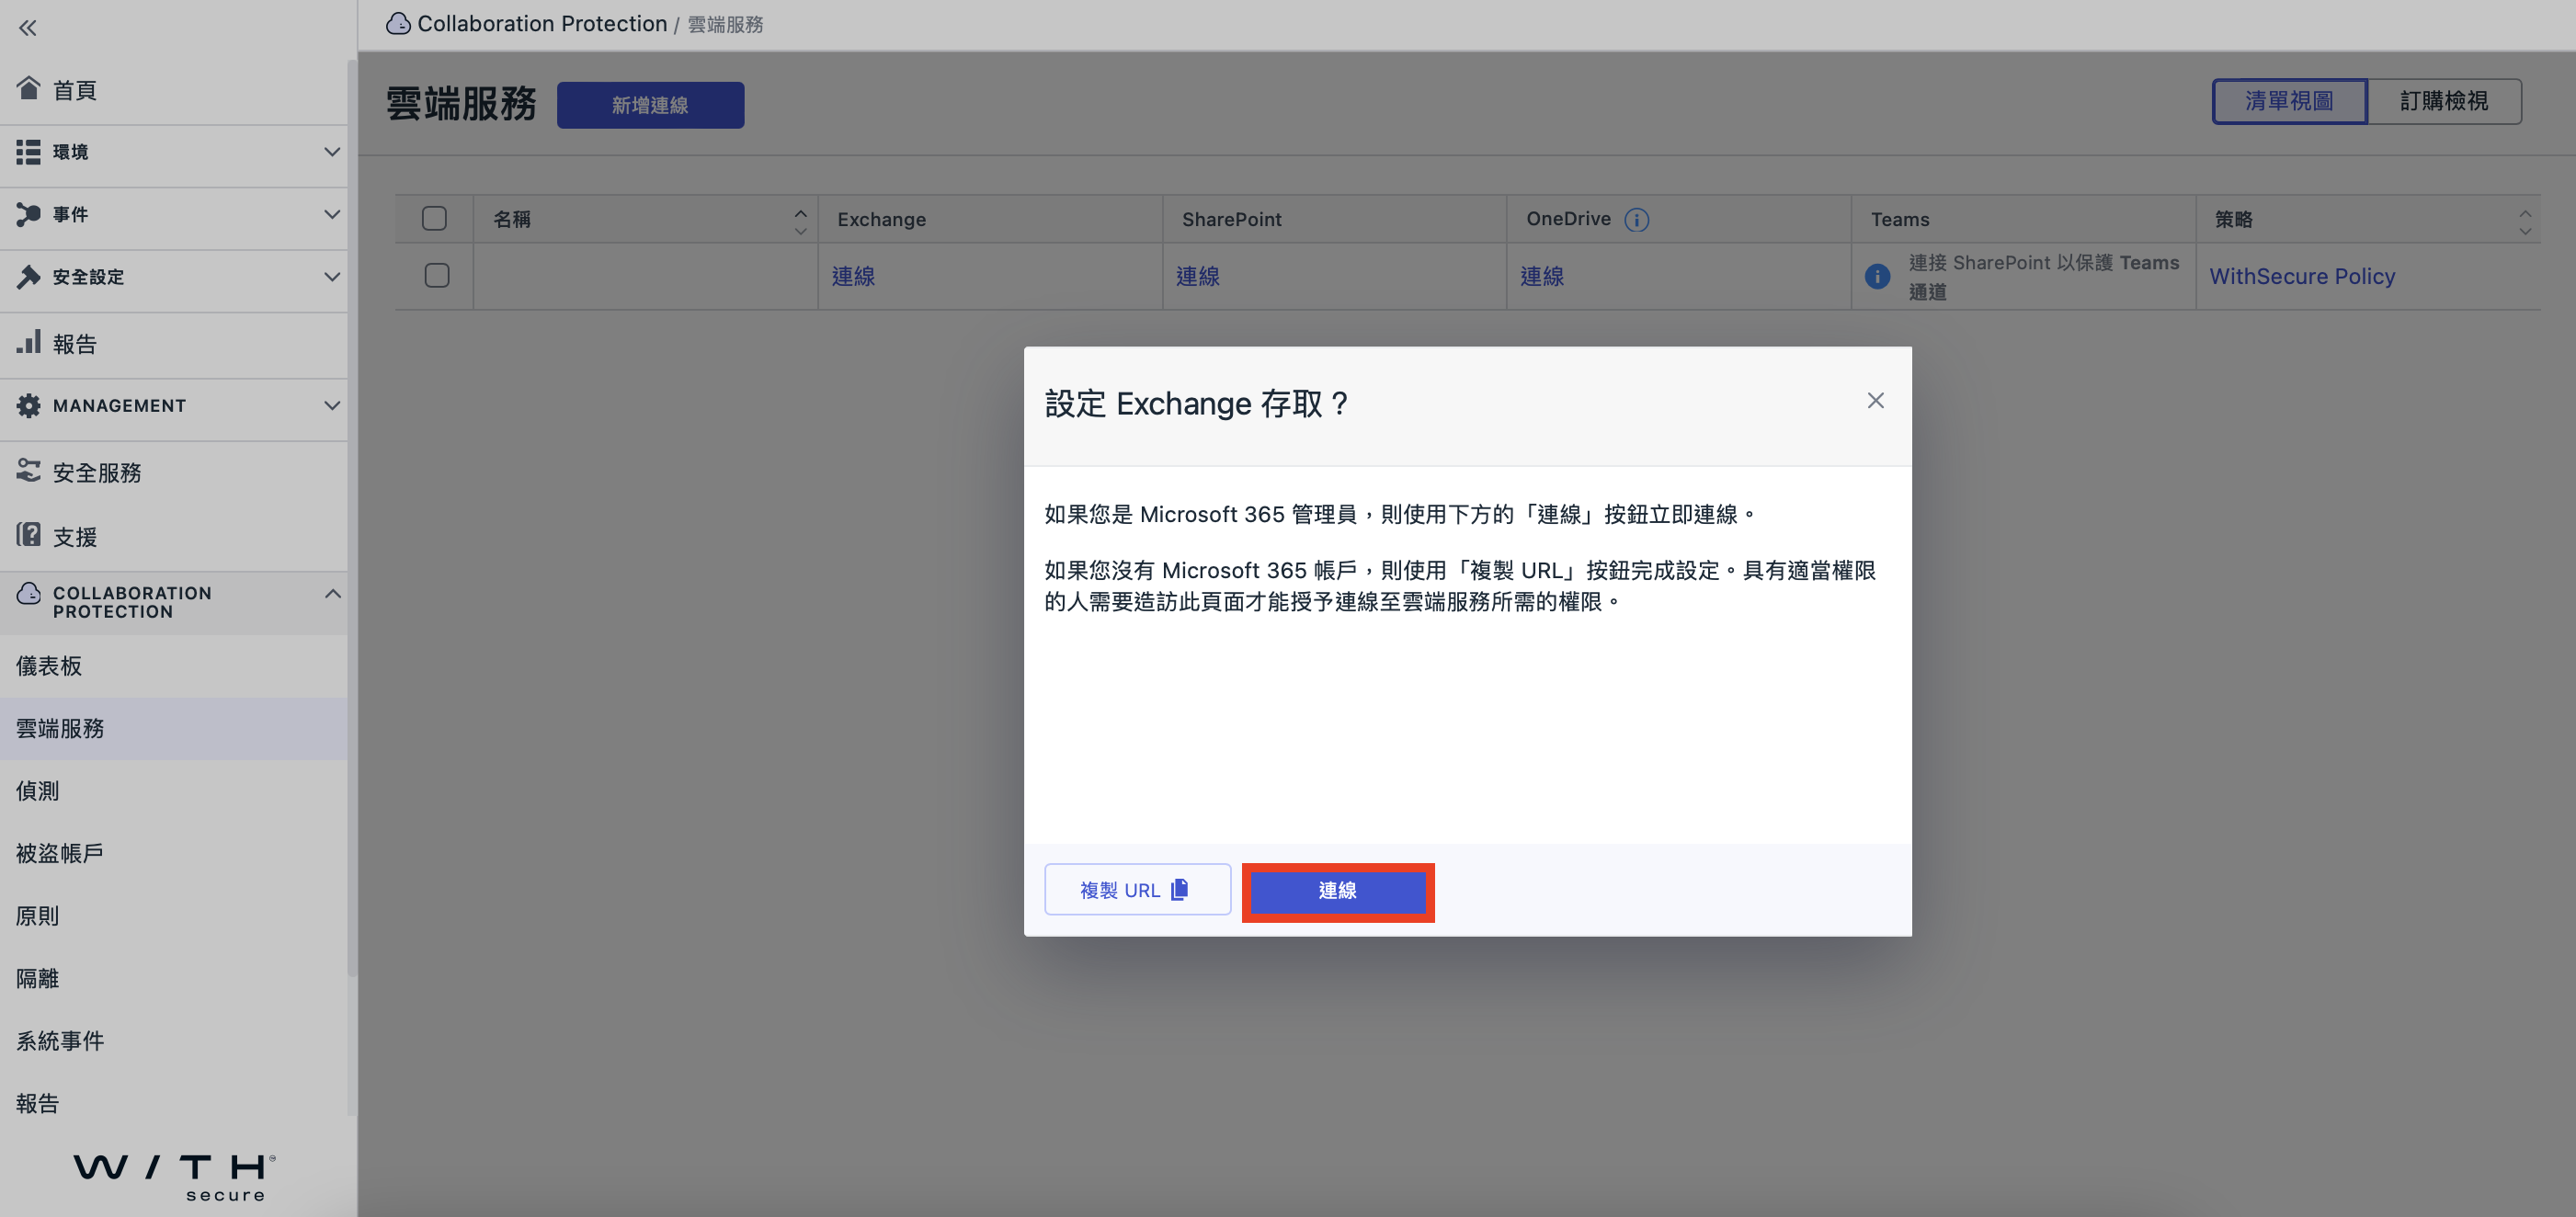Click the 環境 list icon in the sidebar

28,152
